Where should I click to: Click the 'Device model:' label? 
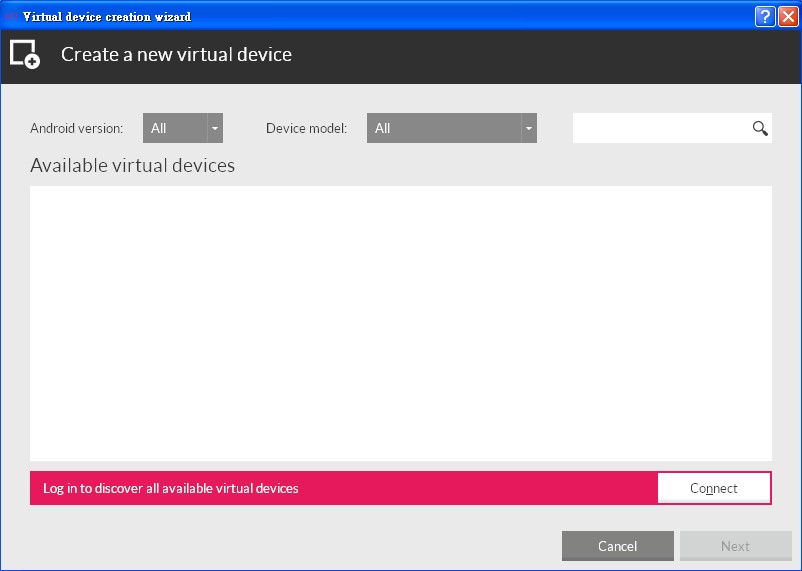point(306,129)
